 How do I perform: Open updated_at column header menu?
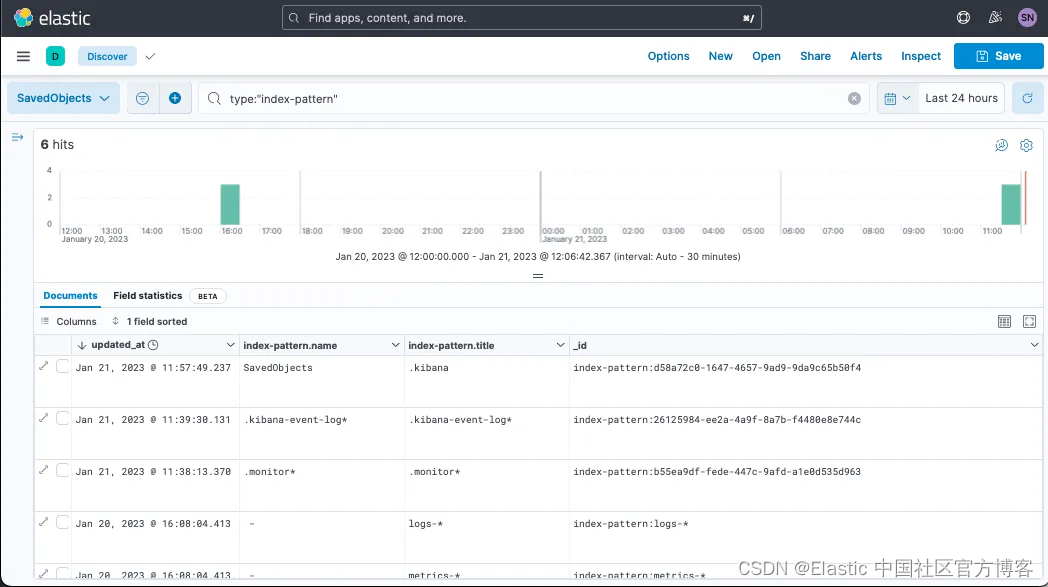click(230, 345)
